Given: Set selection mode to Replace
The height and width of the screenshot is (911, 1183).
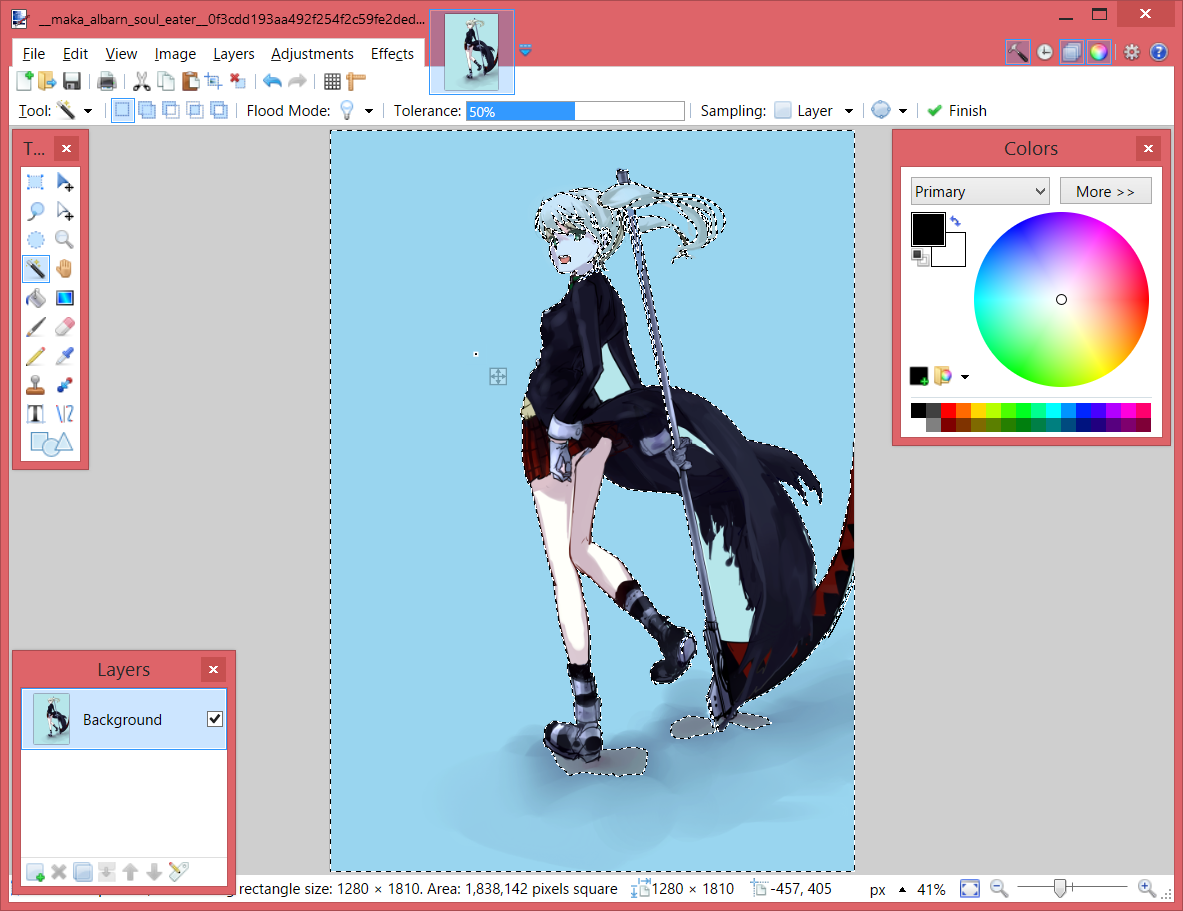Looking at the screenshot, I should [x=122, y=111].
